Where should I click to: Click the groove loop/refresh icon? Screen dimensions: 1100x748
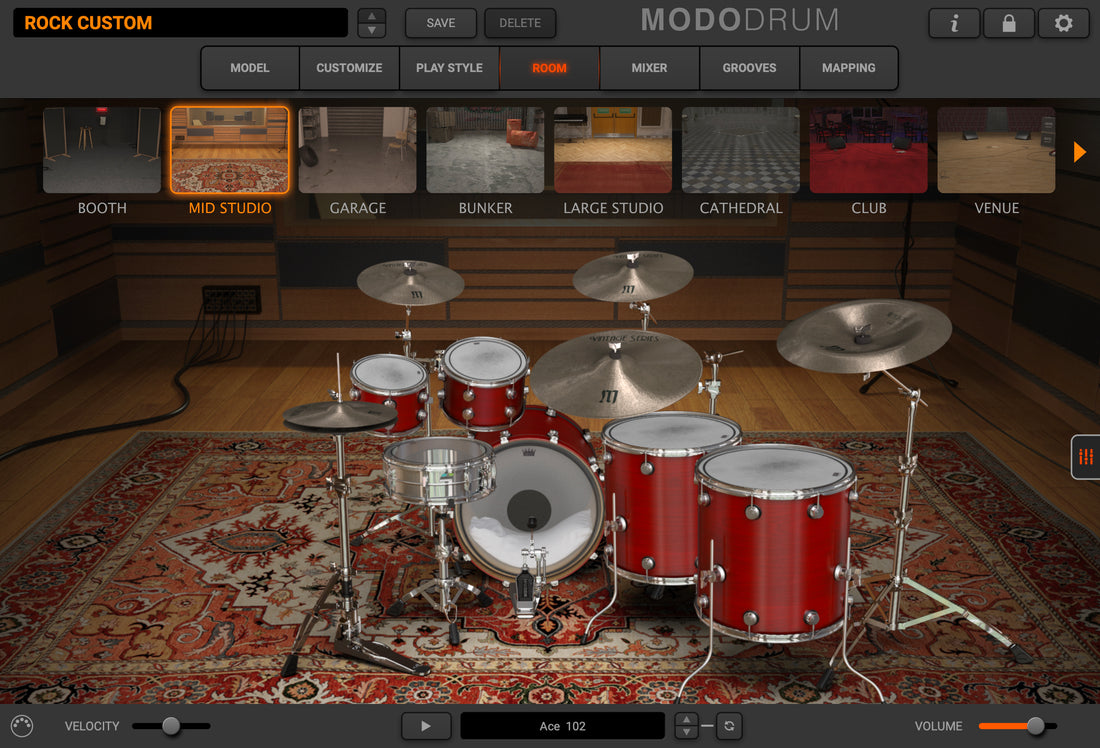[x=729, y=726]
